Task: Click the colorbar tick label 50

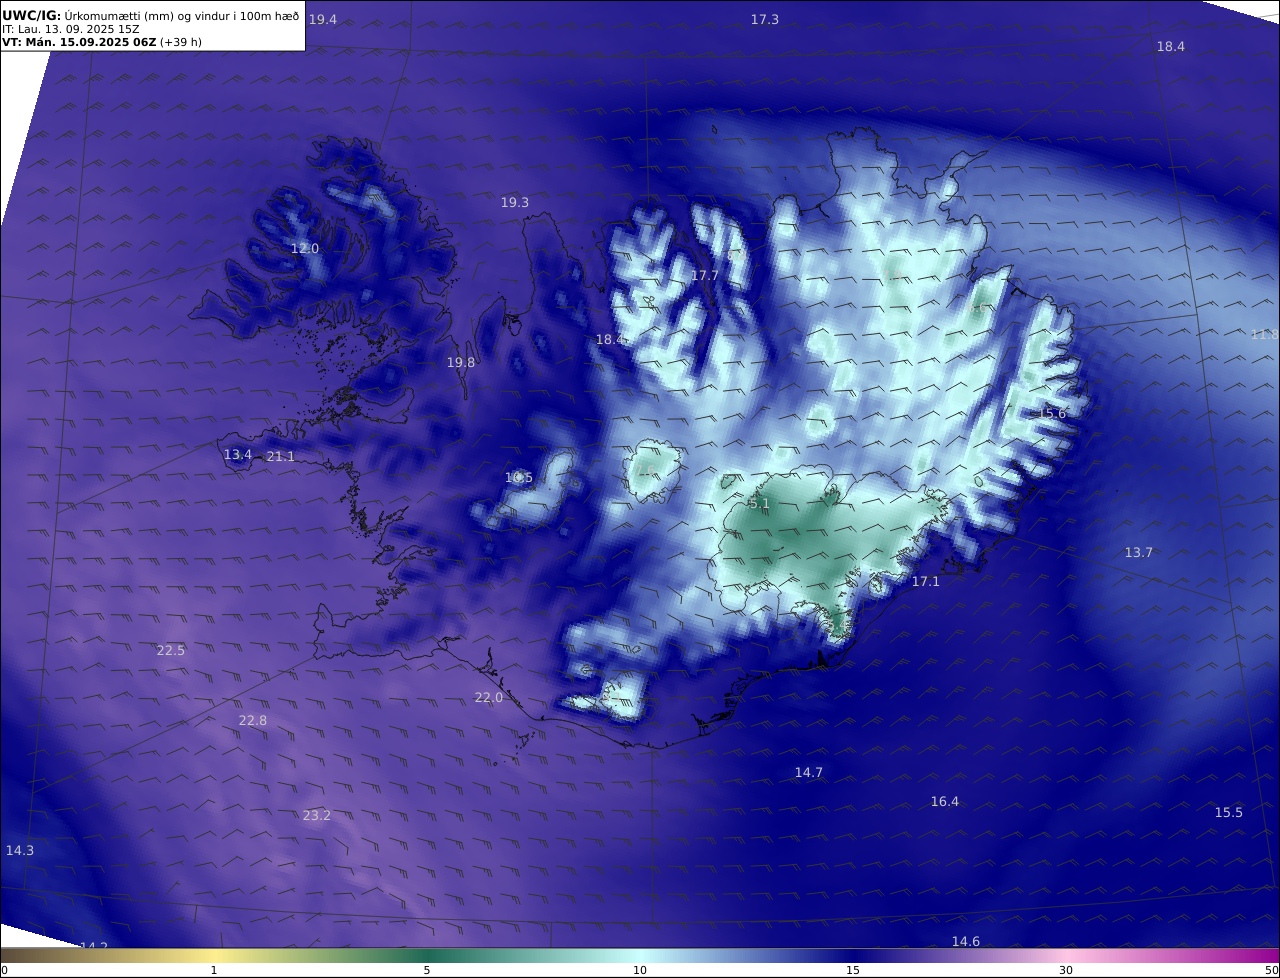Action: pos(1272,970)
